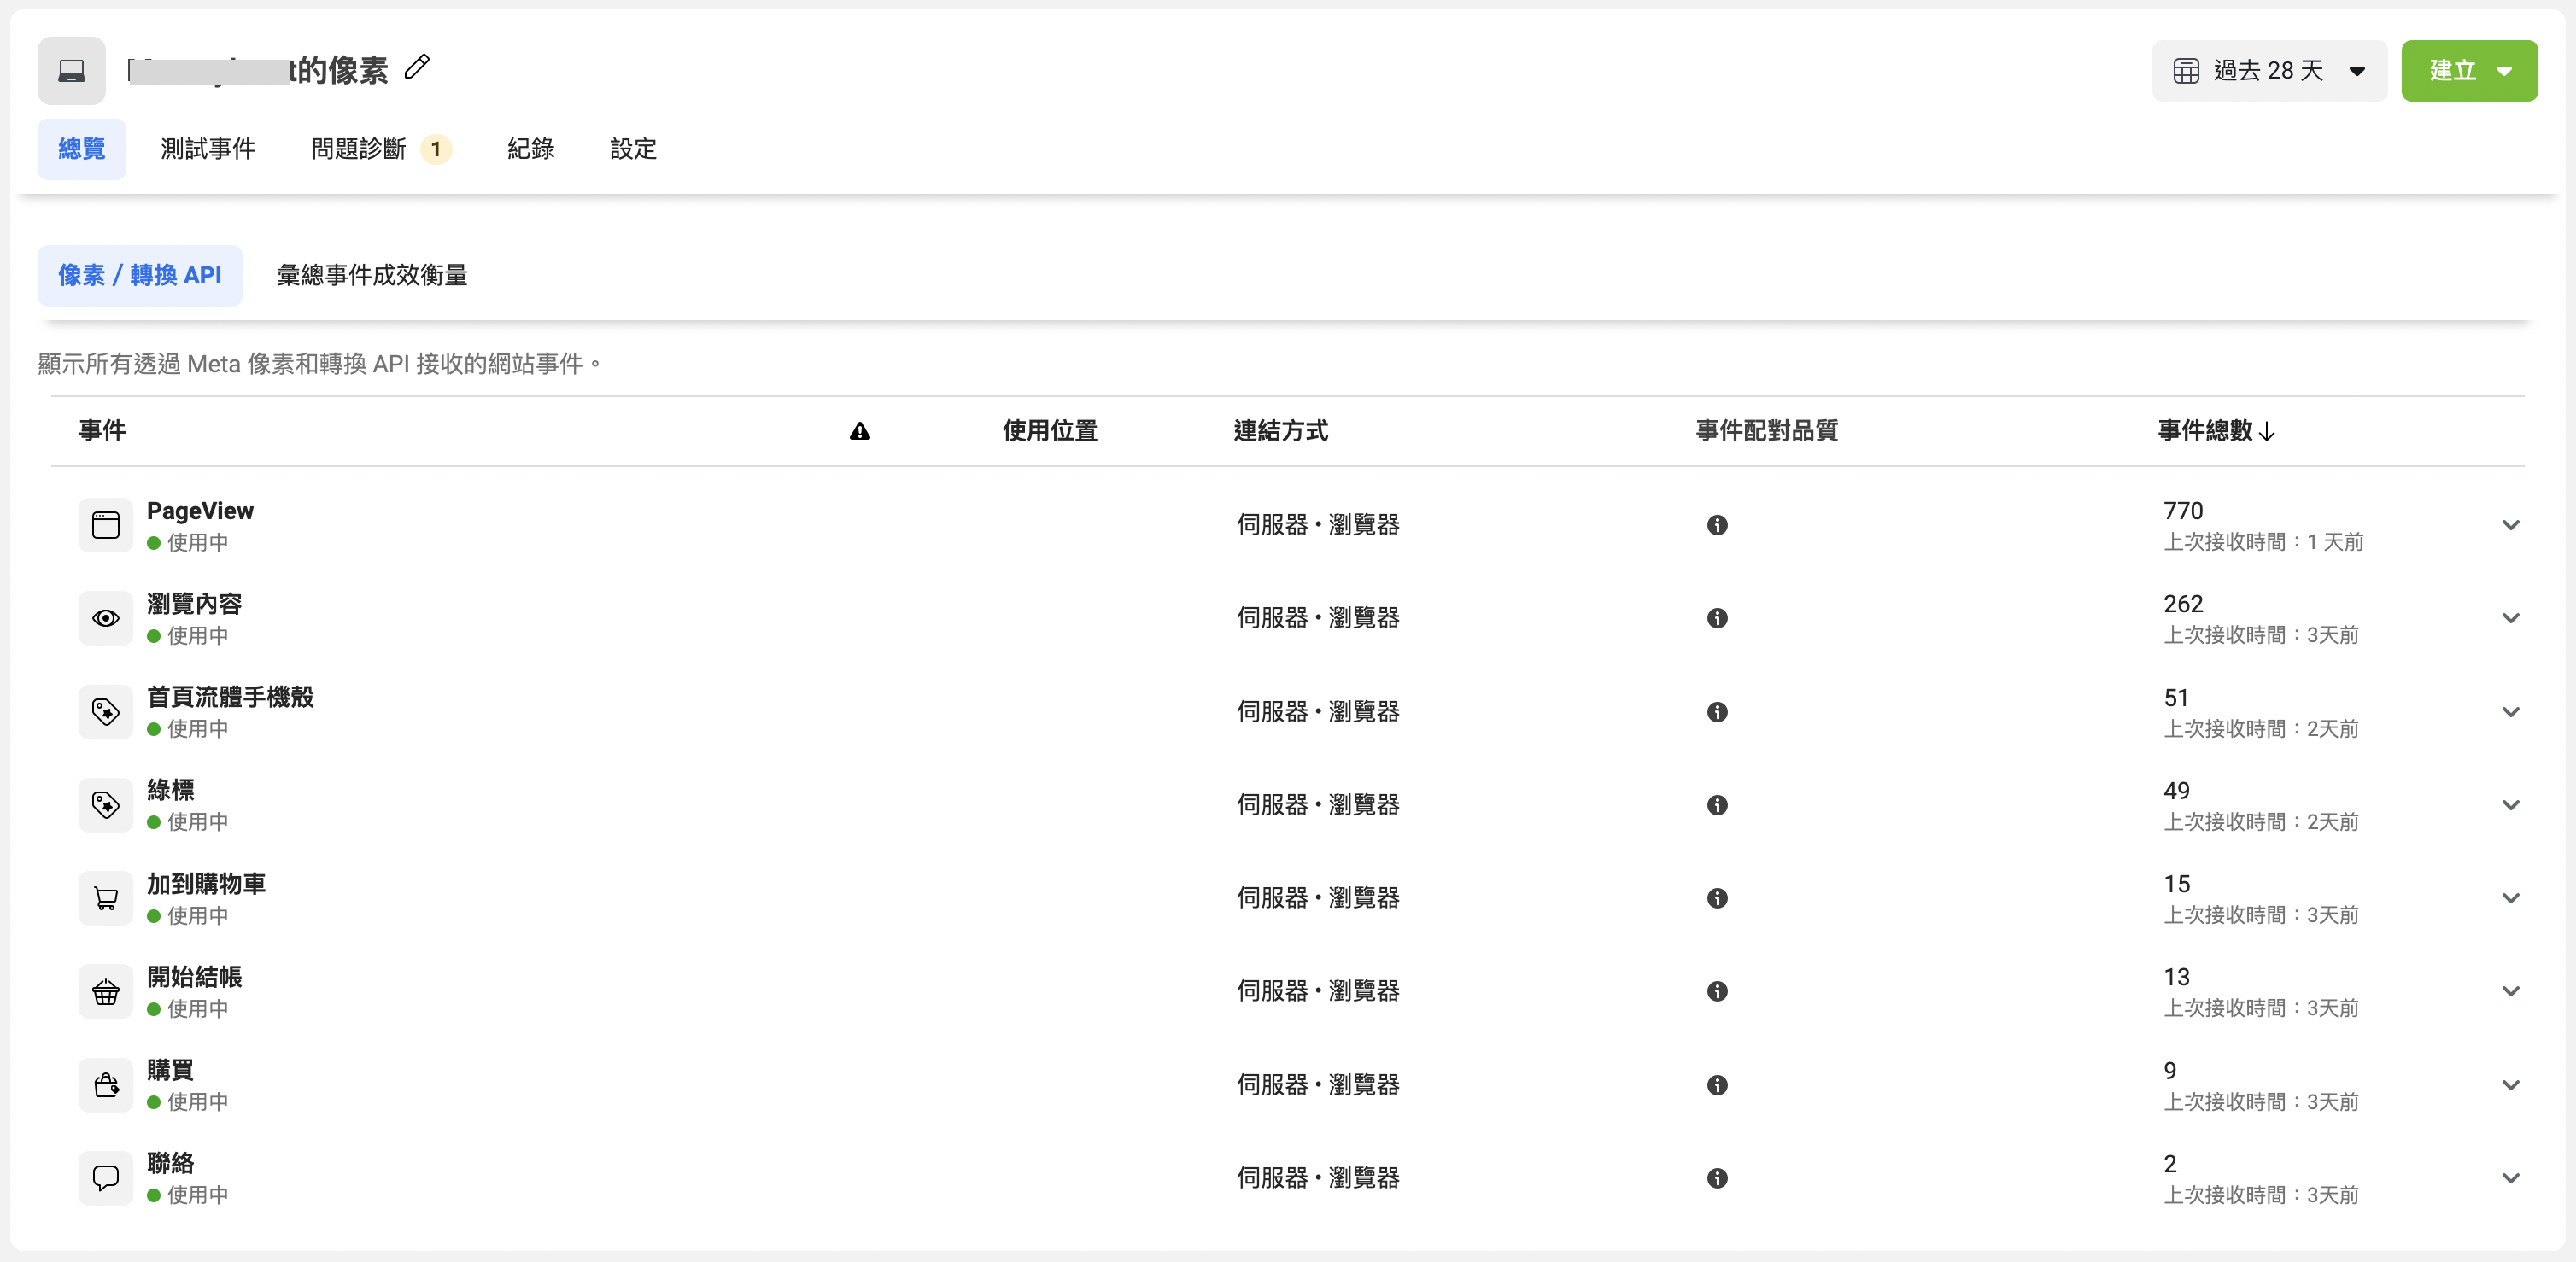Image resolution: width=2576 pixels, height=1262 pixels.
Task: Sort by the 事件總數 column header
Action: [x=2216, y=431]
